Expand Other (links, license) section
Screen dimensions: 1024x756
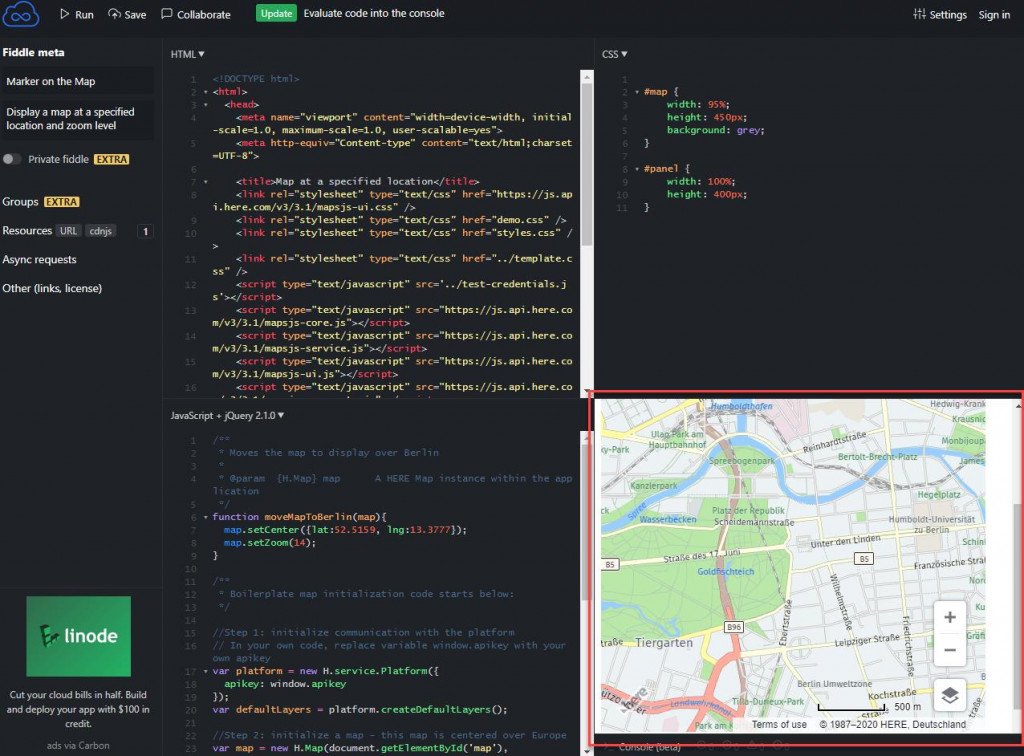[52, 288]
